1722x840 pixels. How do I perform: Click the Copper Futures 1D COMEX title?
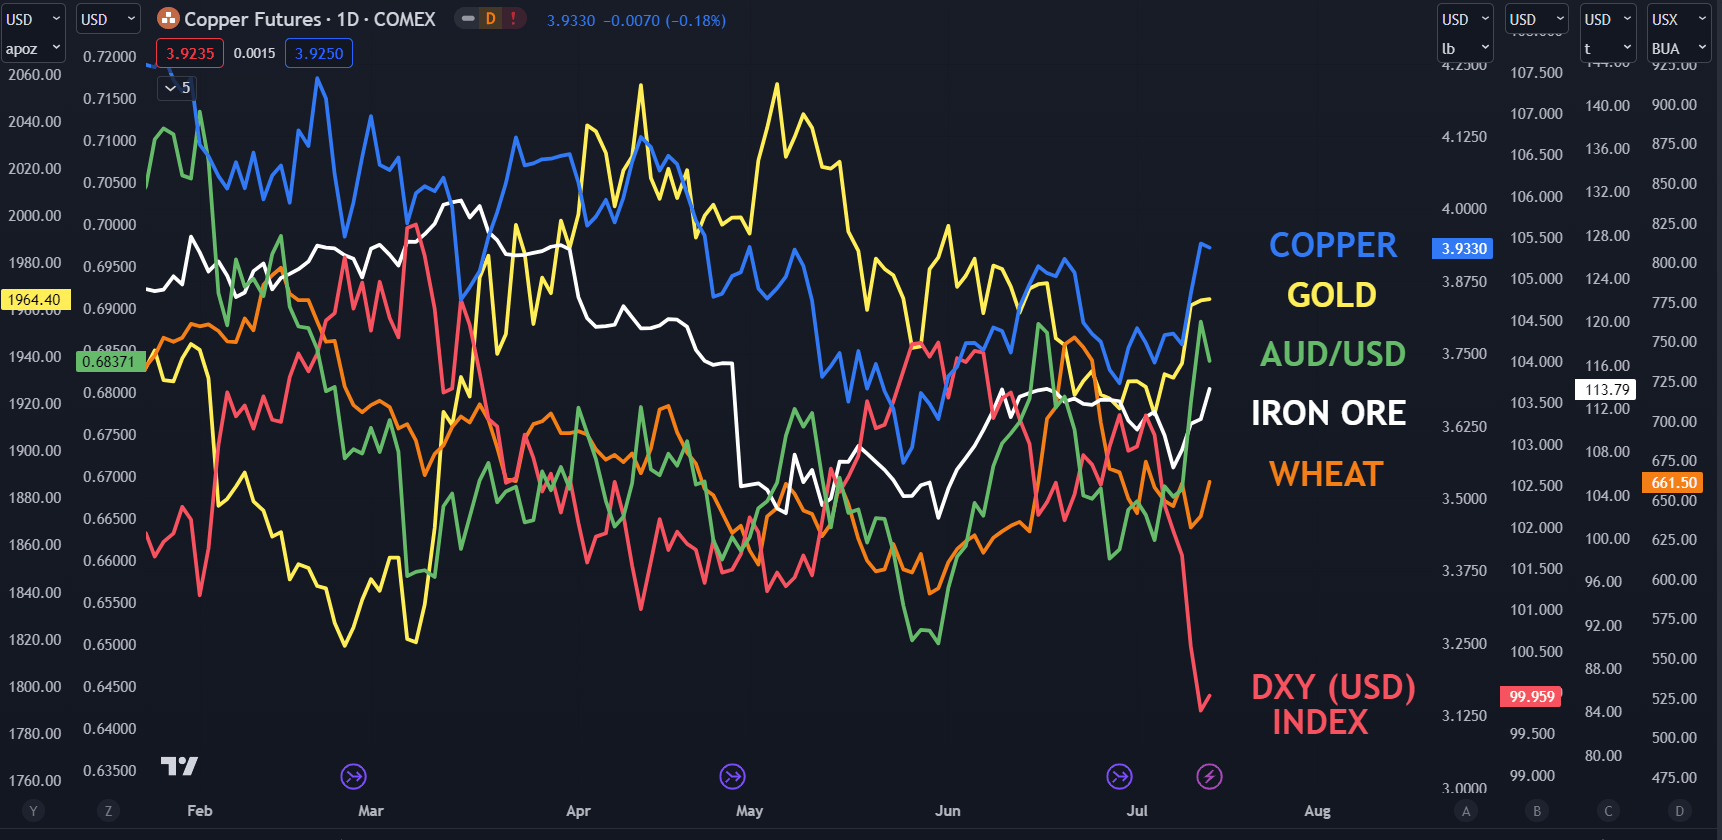310,19
